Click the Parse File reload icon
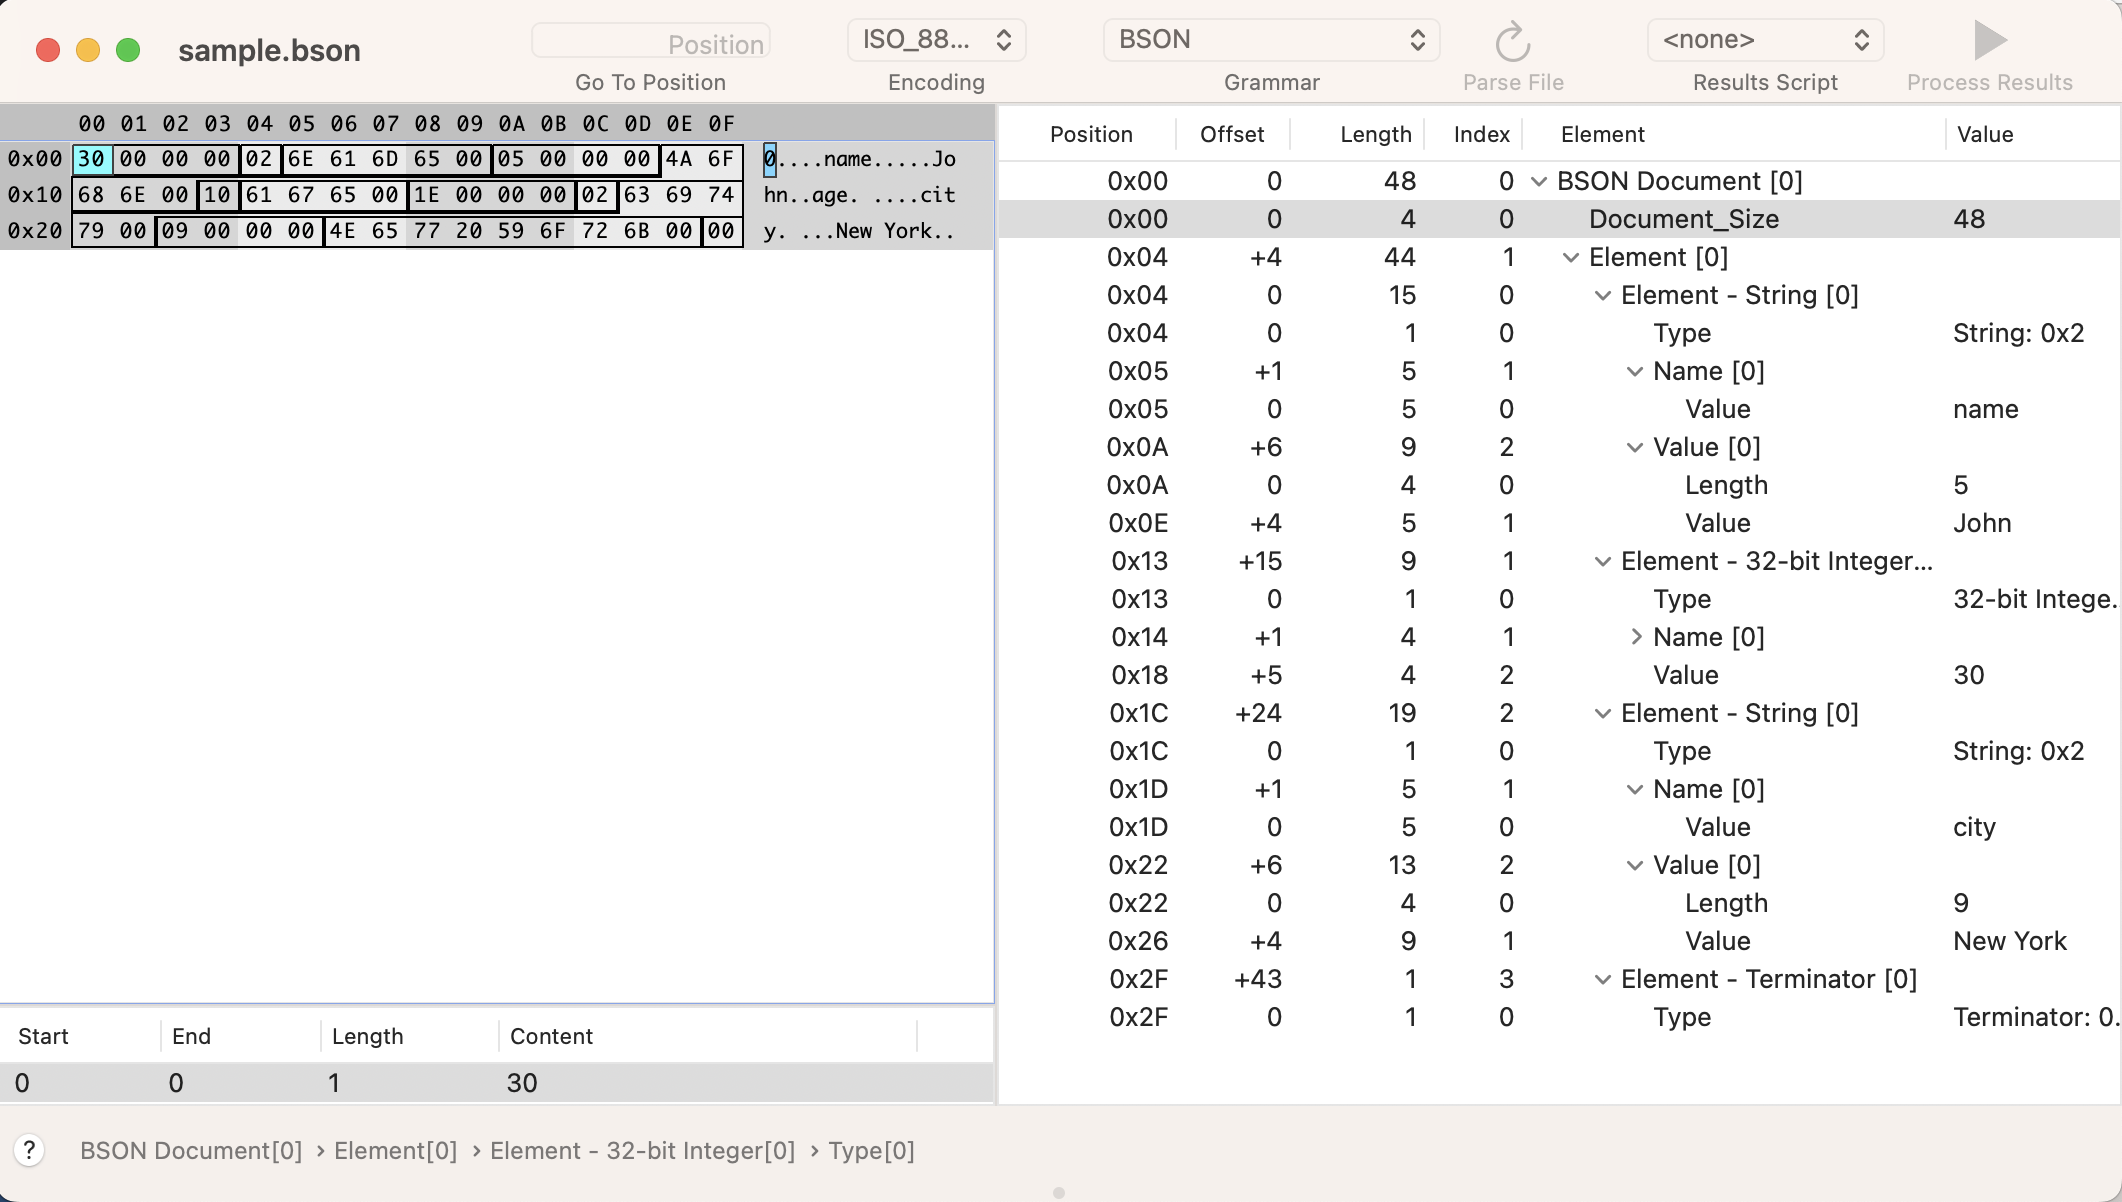Viewport: 2122px width, 1202px height. 1512,42
